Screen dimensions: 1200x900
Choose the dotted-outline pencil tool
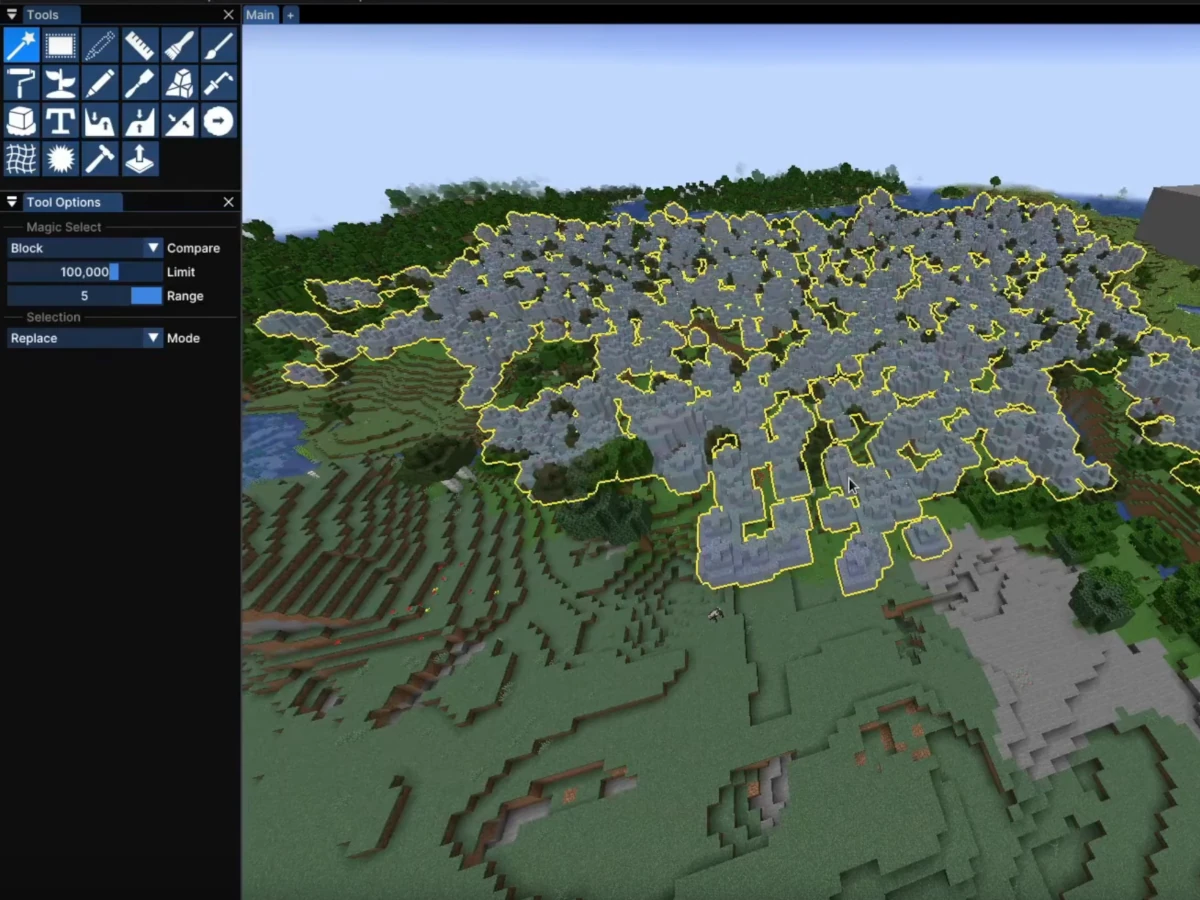pos(100,45)
